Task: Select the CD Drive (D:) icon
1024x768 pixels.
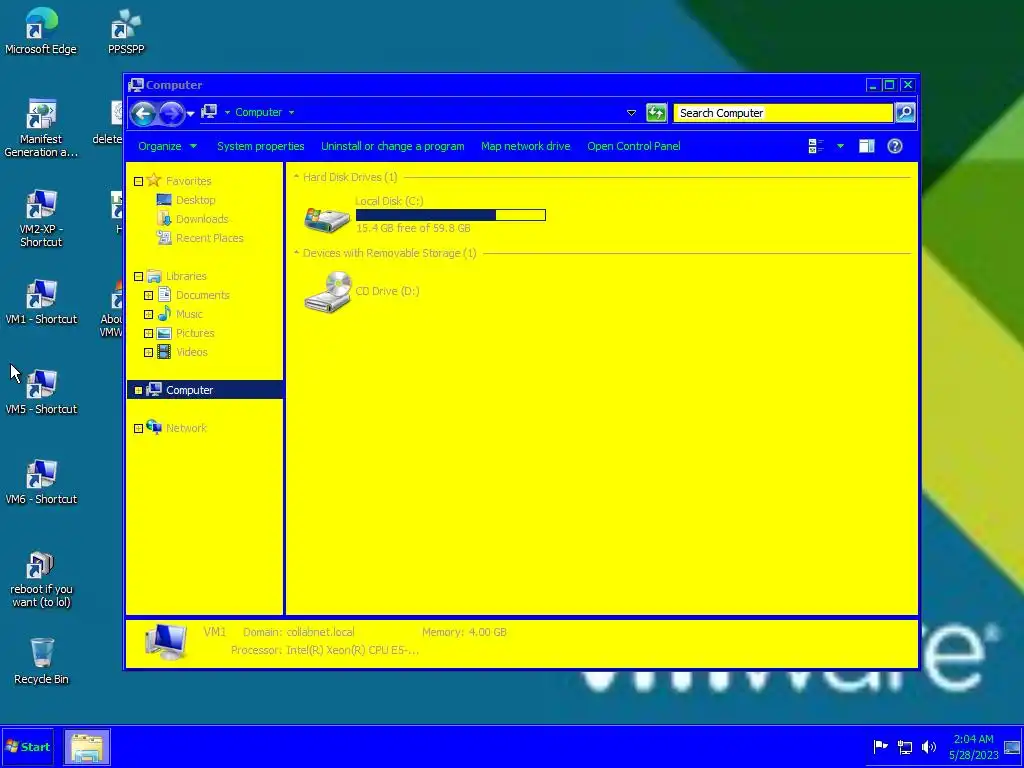Action: click(x=328, y=292)
